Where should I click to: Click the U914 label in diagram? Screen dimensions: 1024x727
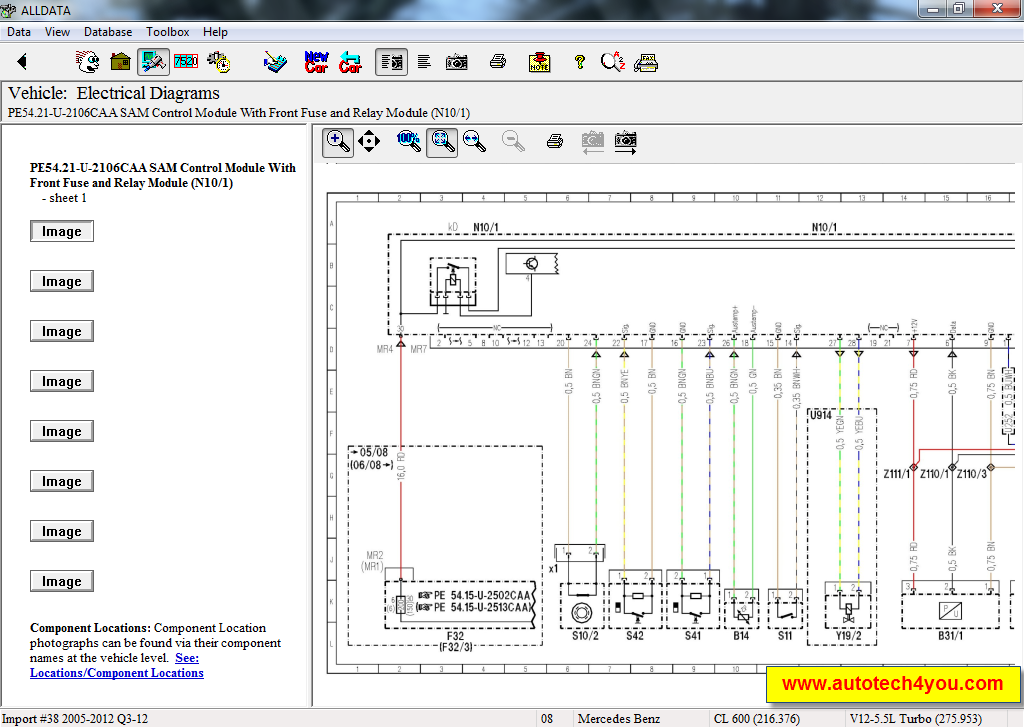821,415
